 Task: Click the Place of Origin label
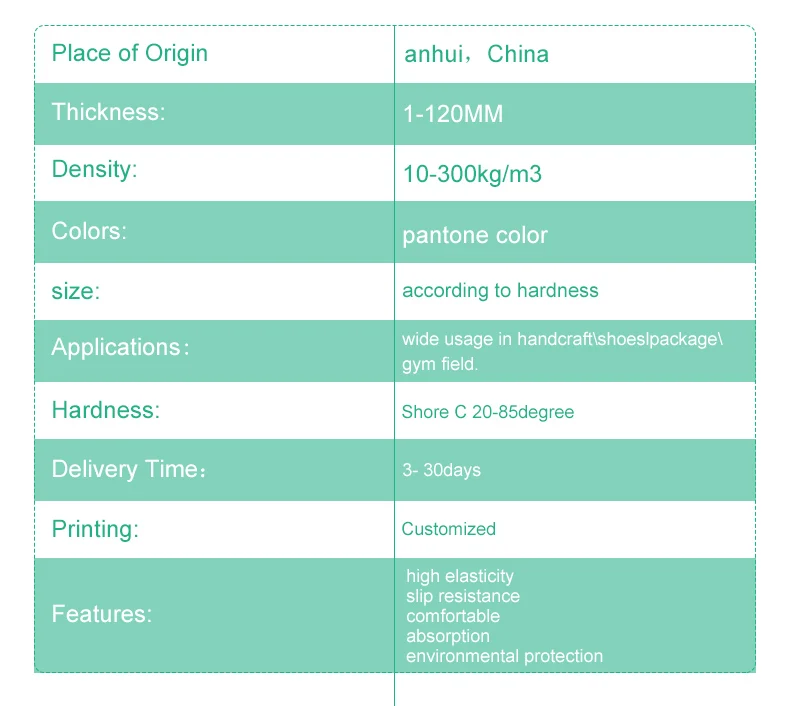pos(129,54)
